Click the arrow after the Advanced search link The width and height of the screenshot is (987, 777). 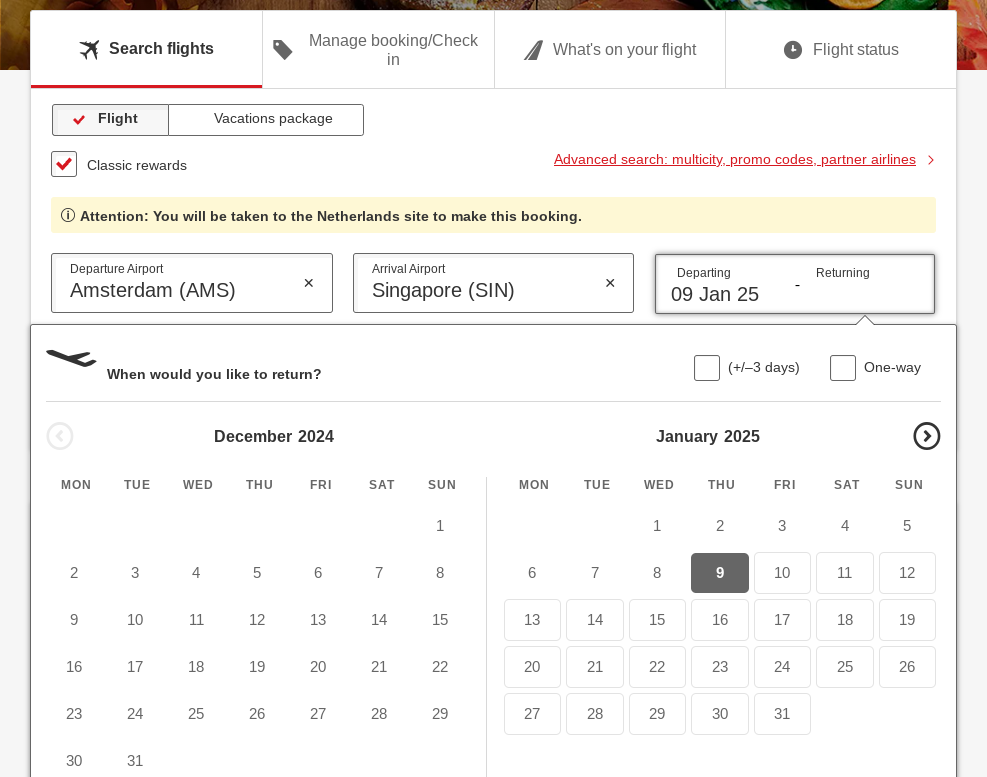click(931, 160)
